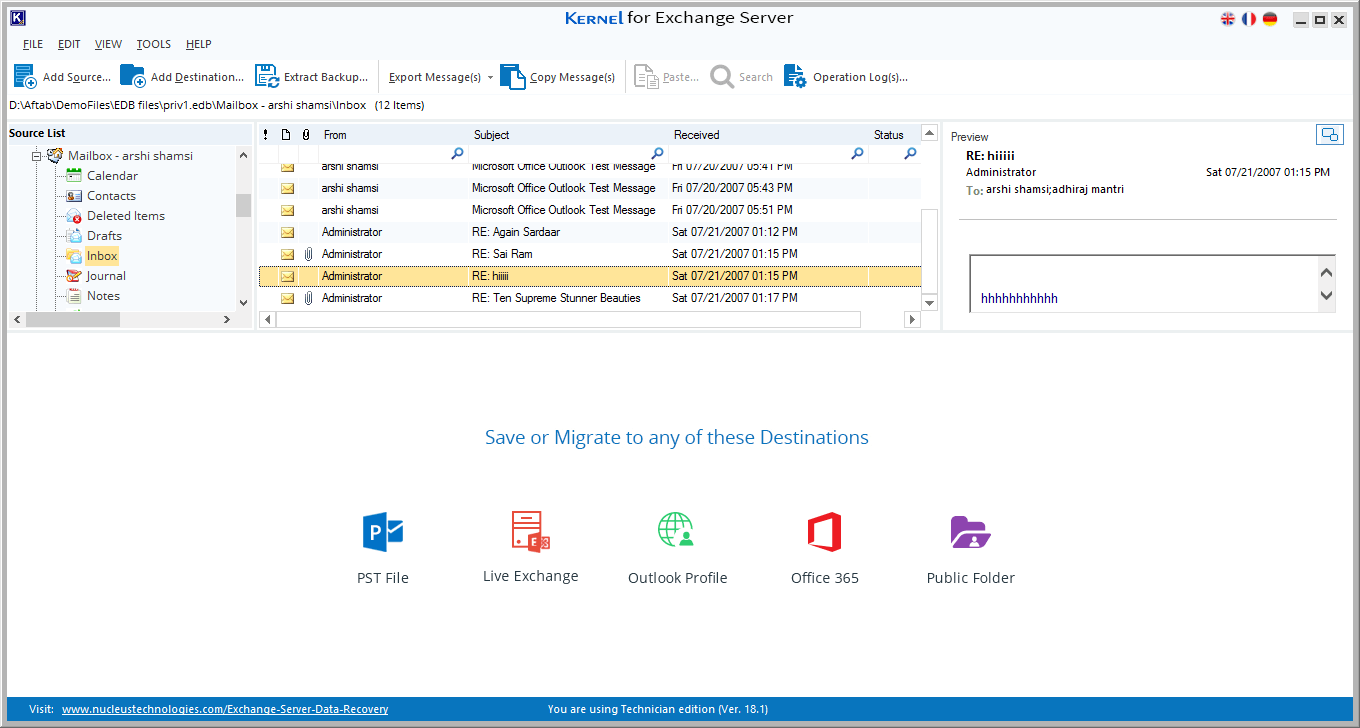Click the source list vertical scrollbar down arrow
The image size is (1360, 728).
click(x=243, y=302)
